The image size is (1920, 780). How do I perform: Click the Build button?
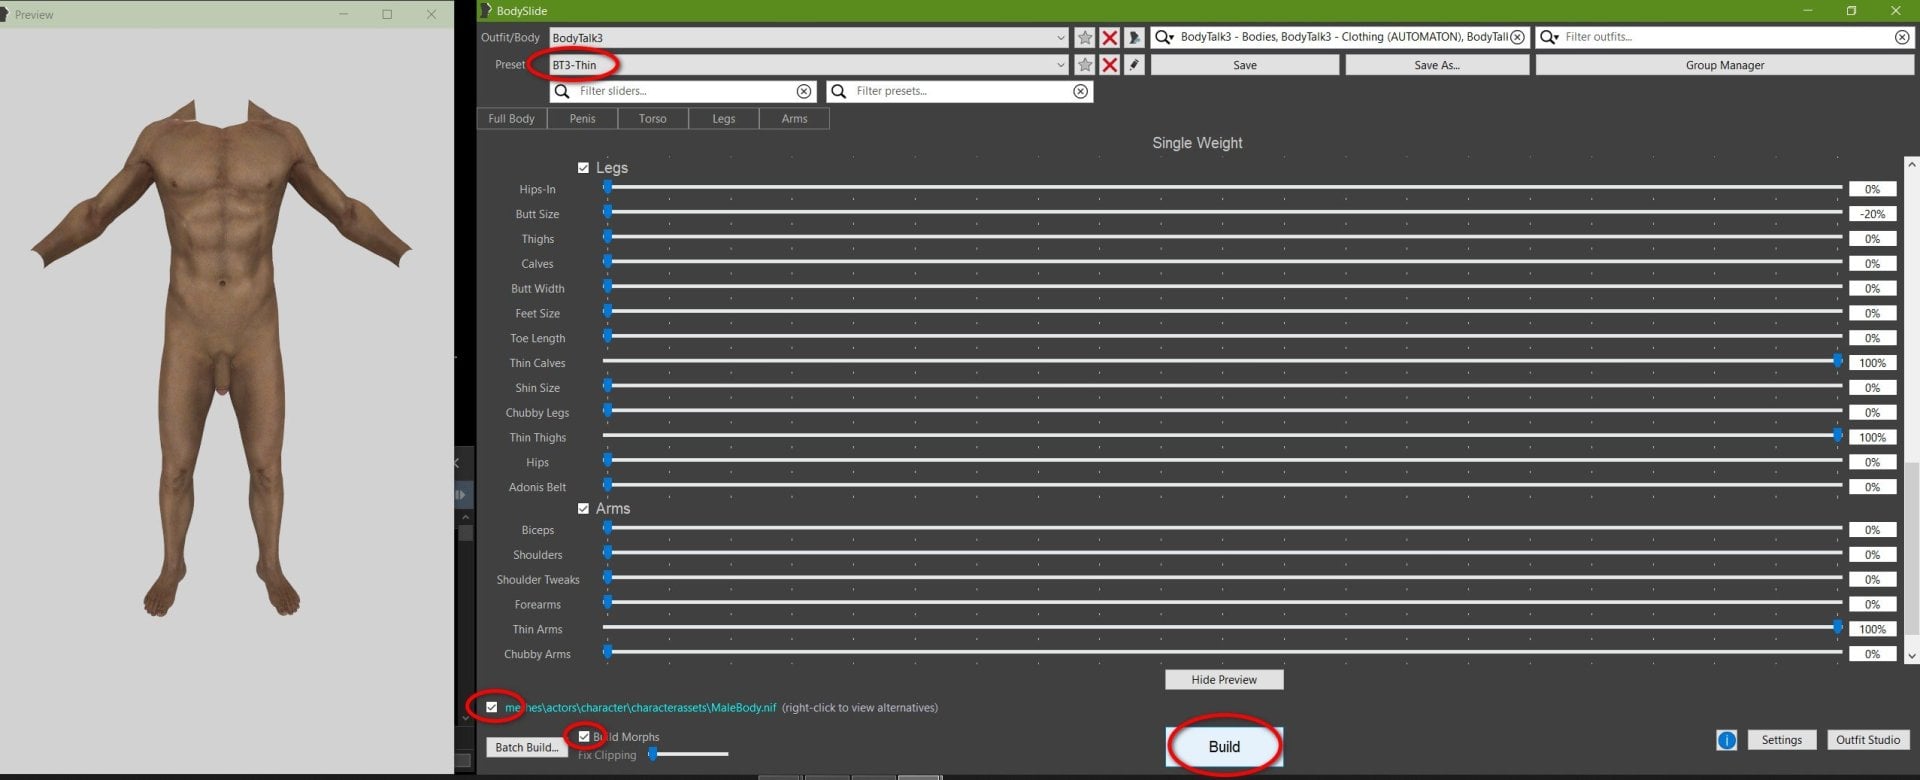(x=1224, y=747)
